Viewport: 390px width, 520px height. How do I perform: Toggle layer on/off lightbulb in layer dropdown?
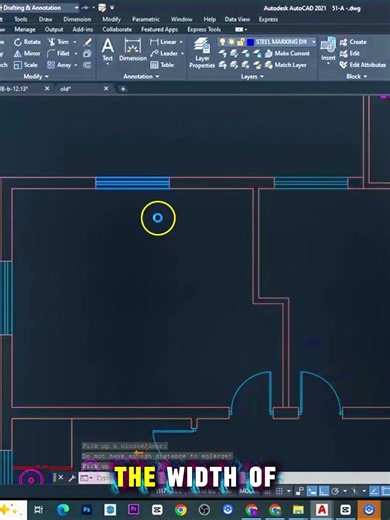[x=222, y=42]
